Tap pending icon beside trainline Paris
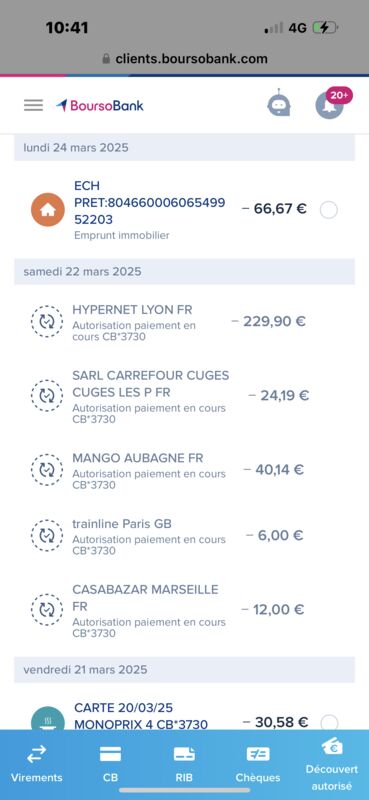 click(47, 535)
